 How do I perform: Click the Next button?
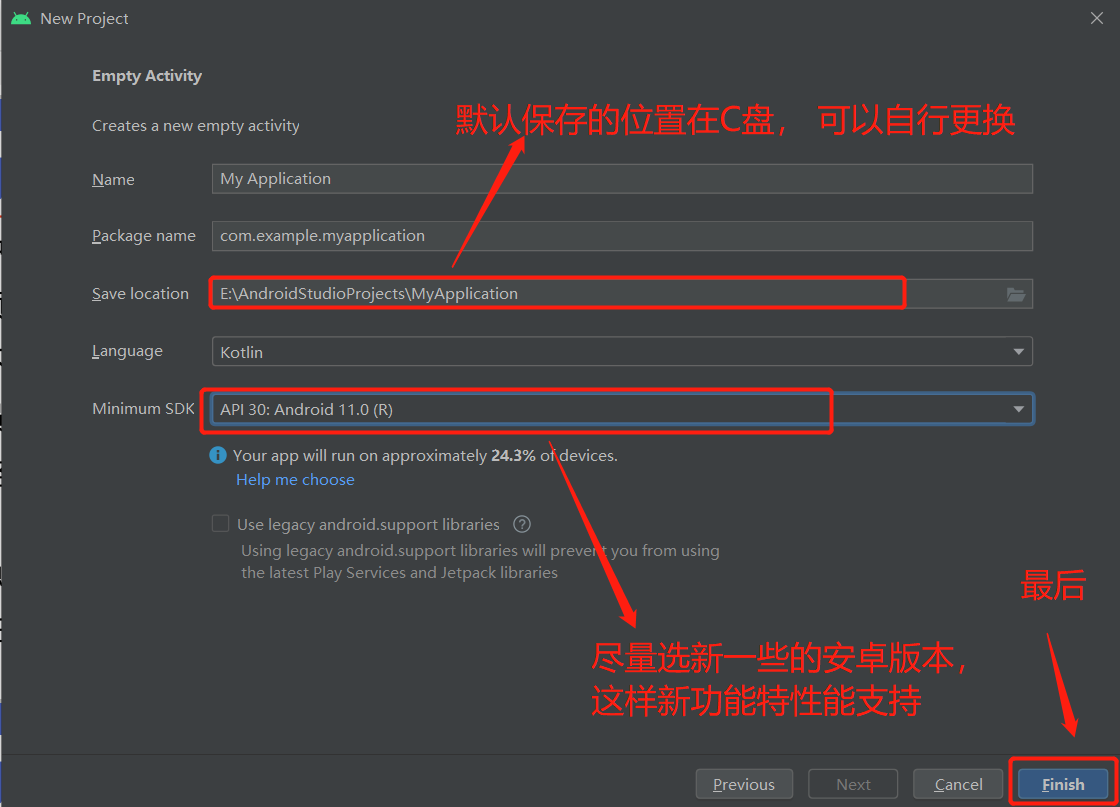point(853,784)
